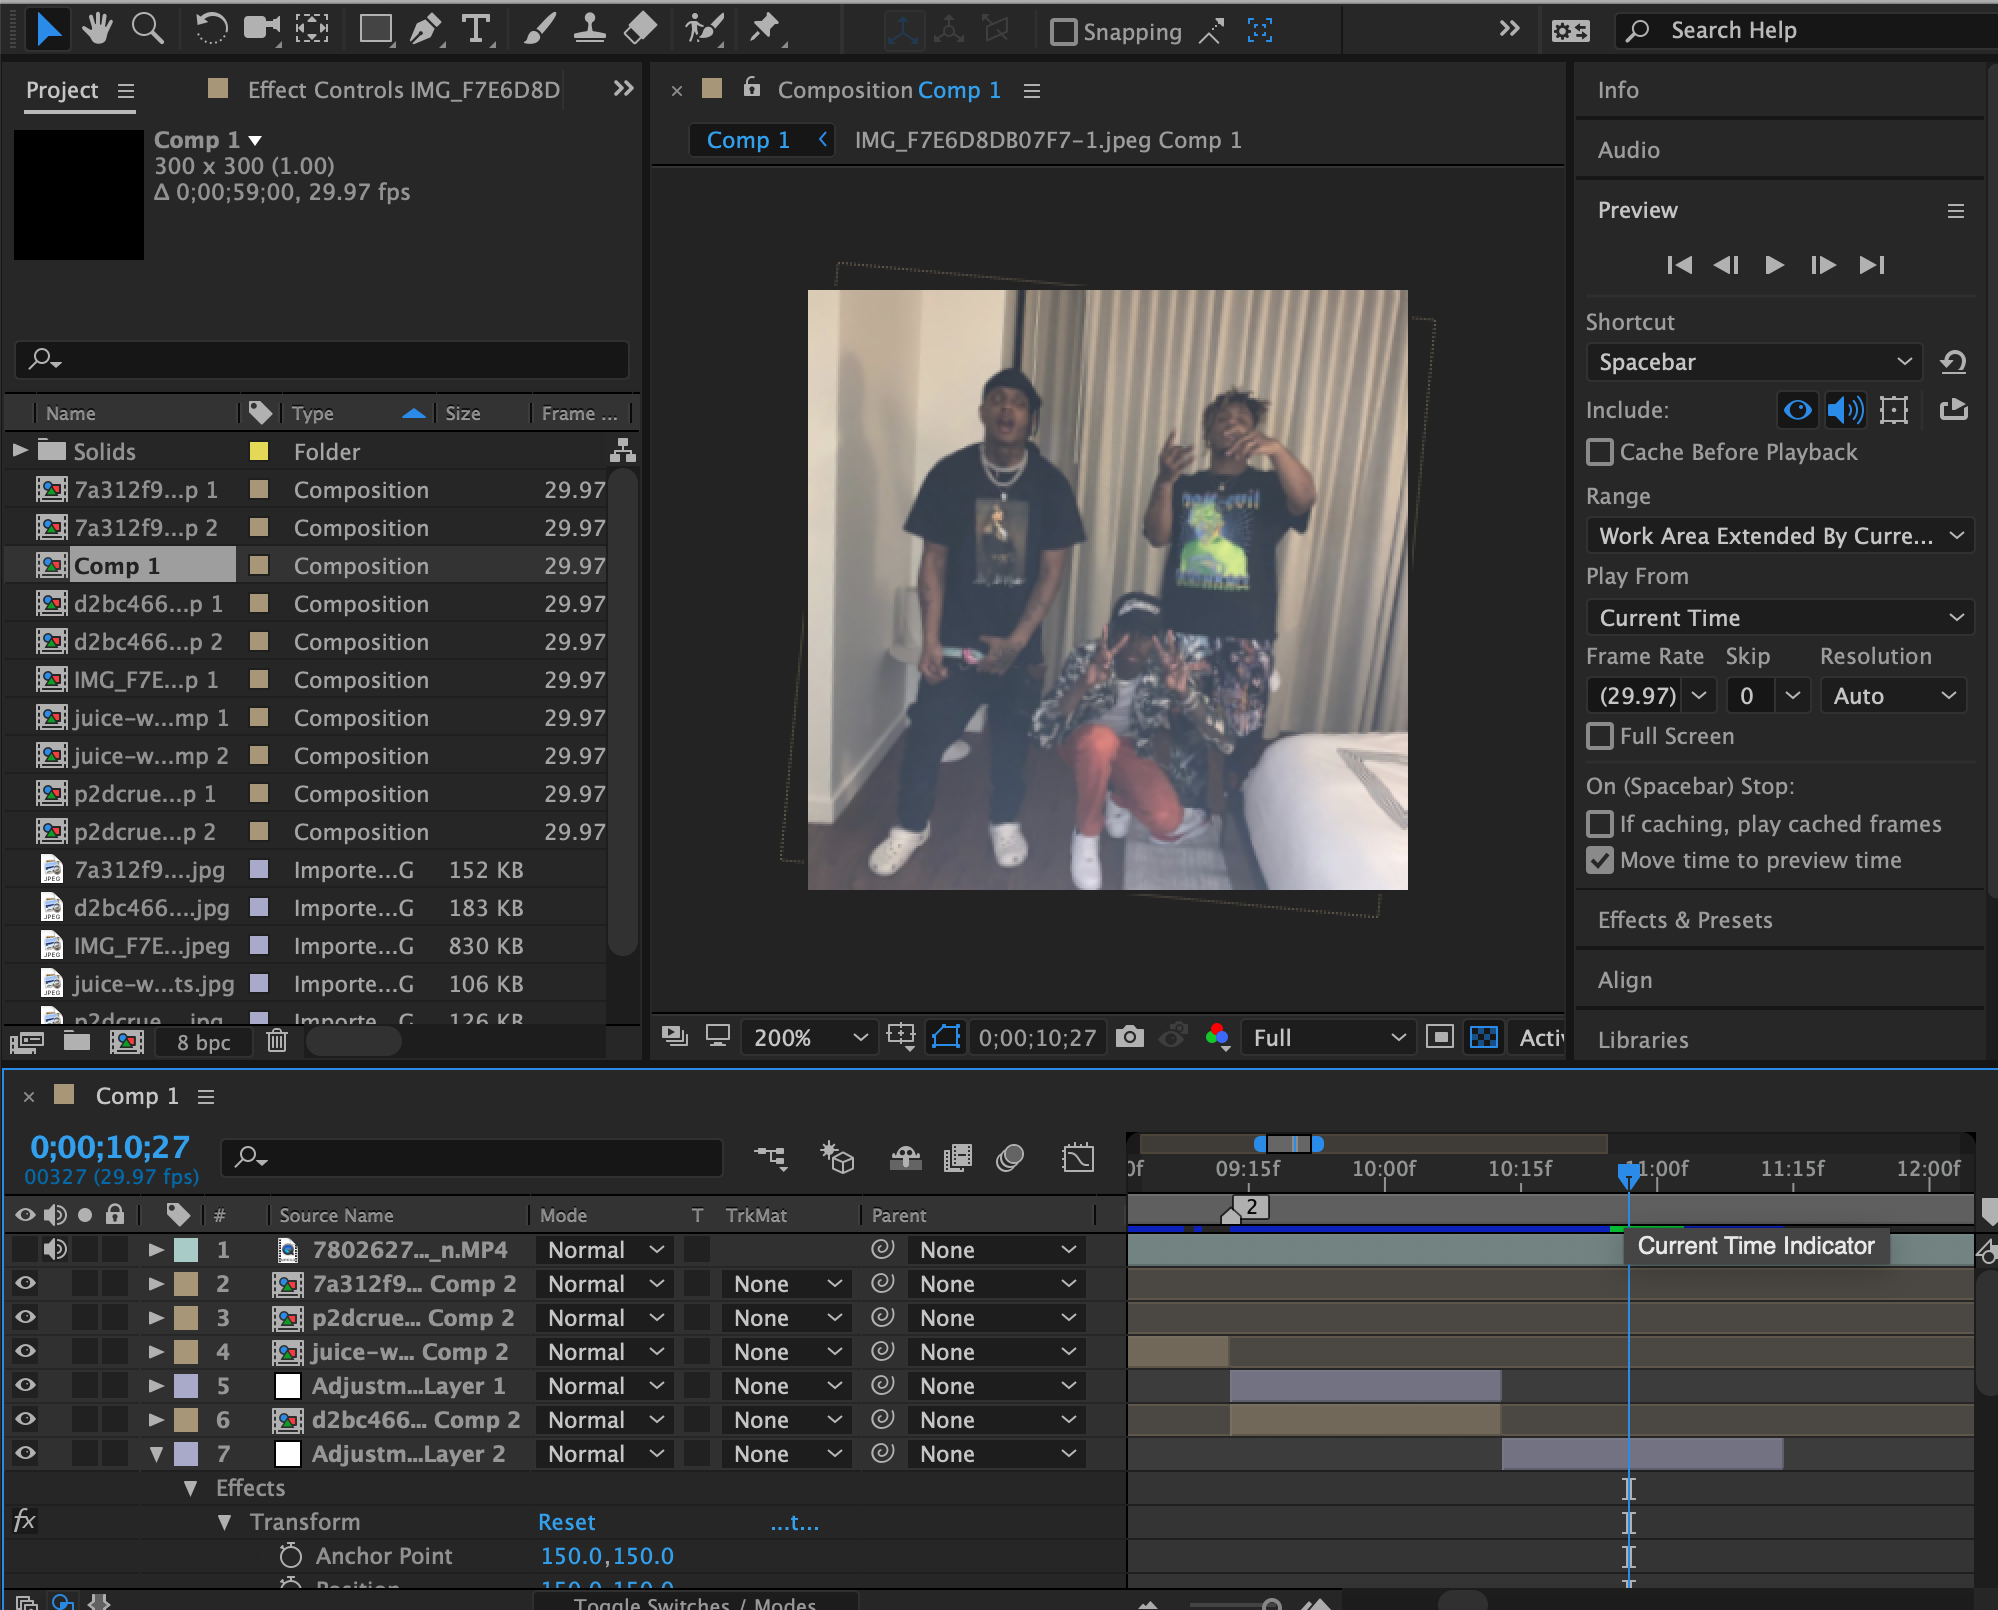Select the Pen tool
This screenshot has width=1998, height=1610.
pyautogui.click(x=427, y=29)
